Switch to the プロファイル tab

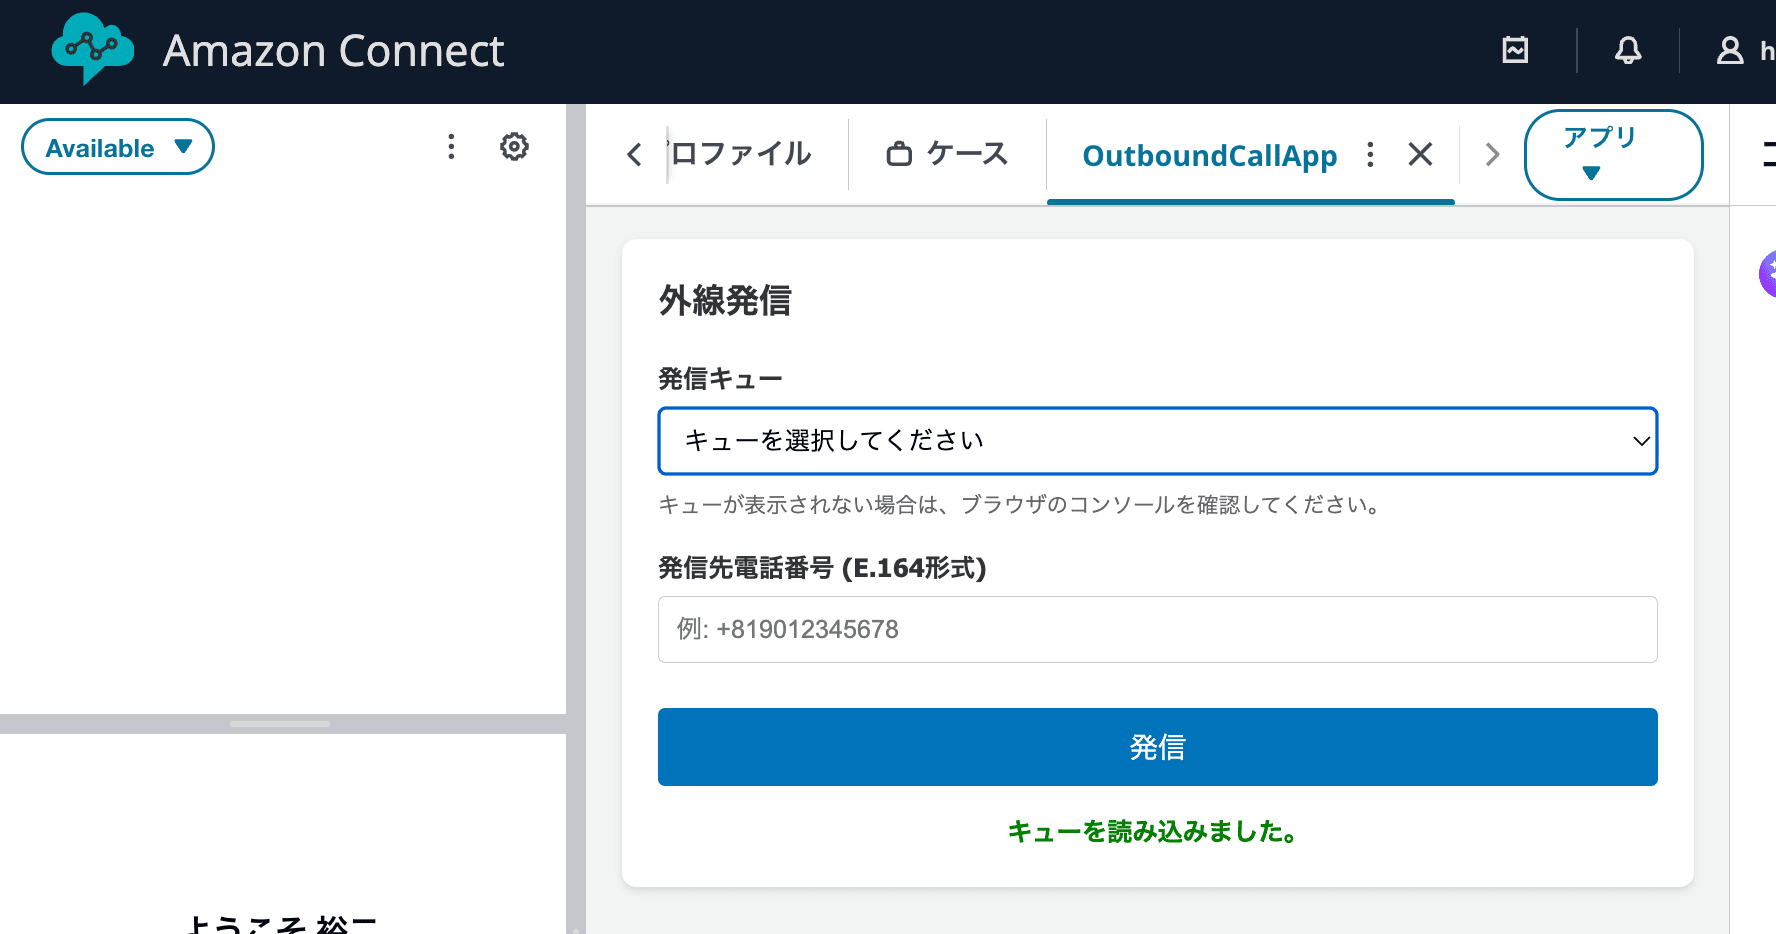[x=741, y=154]
